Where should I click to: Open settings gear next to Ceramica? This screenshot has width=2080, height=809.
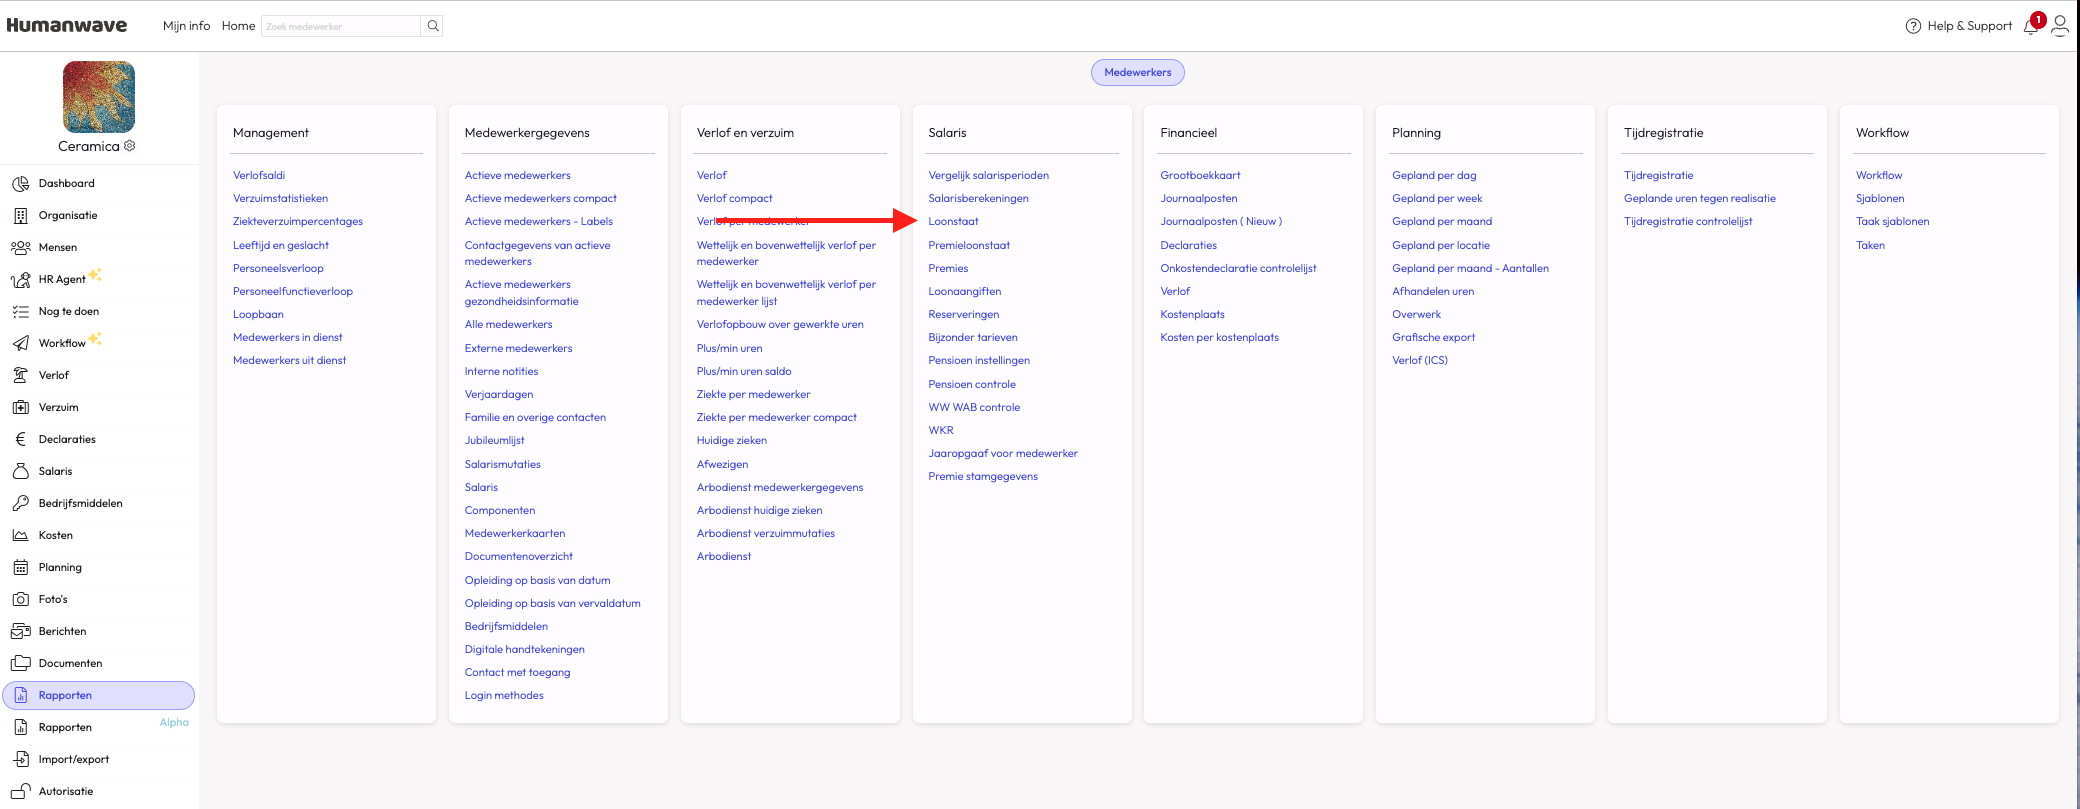(130, 146)
